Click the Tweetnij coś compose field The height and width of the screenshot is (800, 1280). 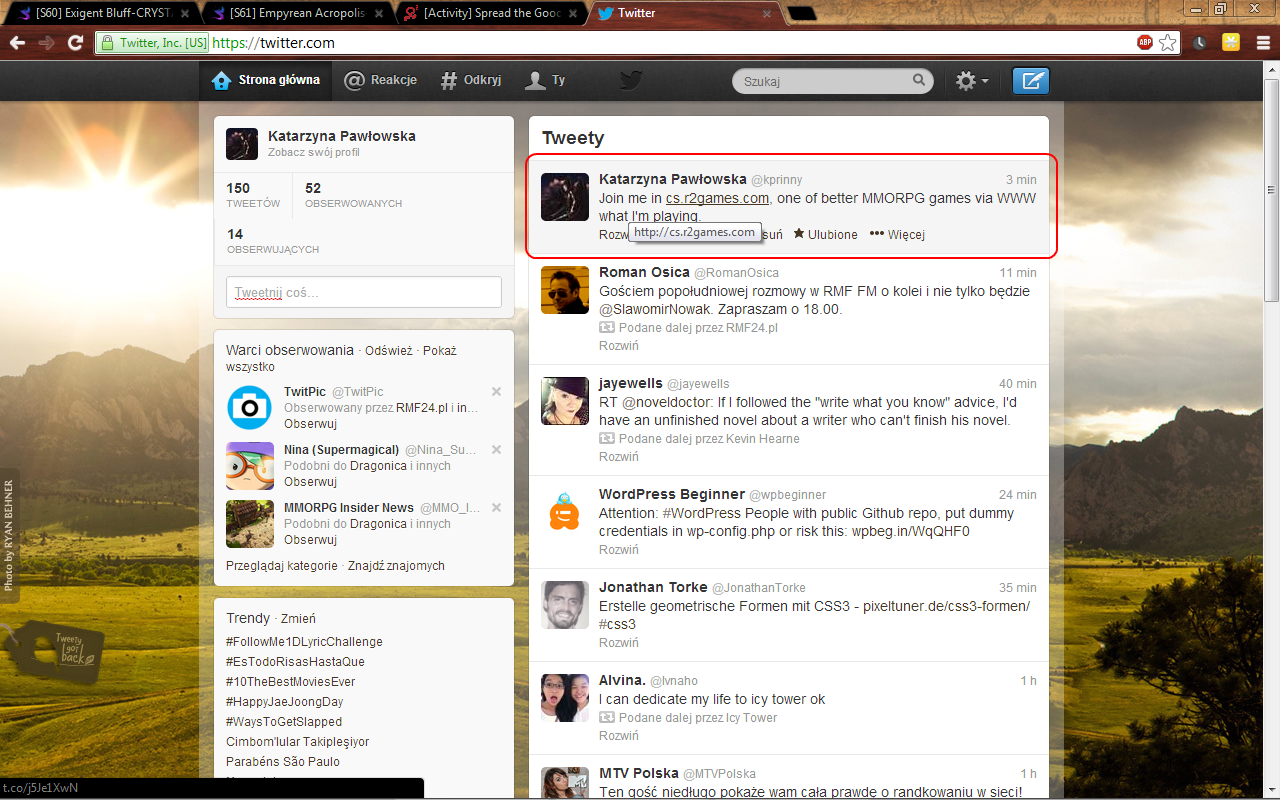tap(363, 292)
